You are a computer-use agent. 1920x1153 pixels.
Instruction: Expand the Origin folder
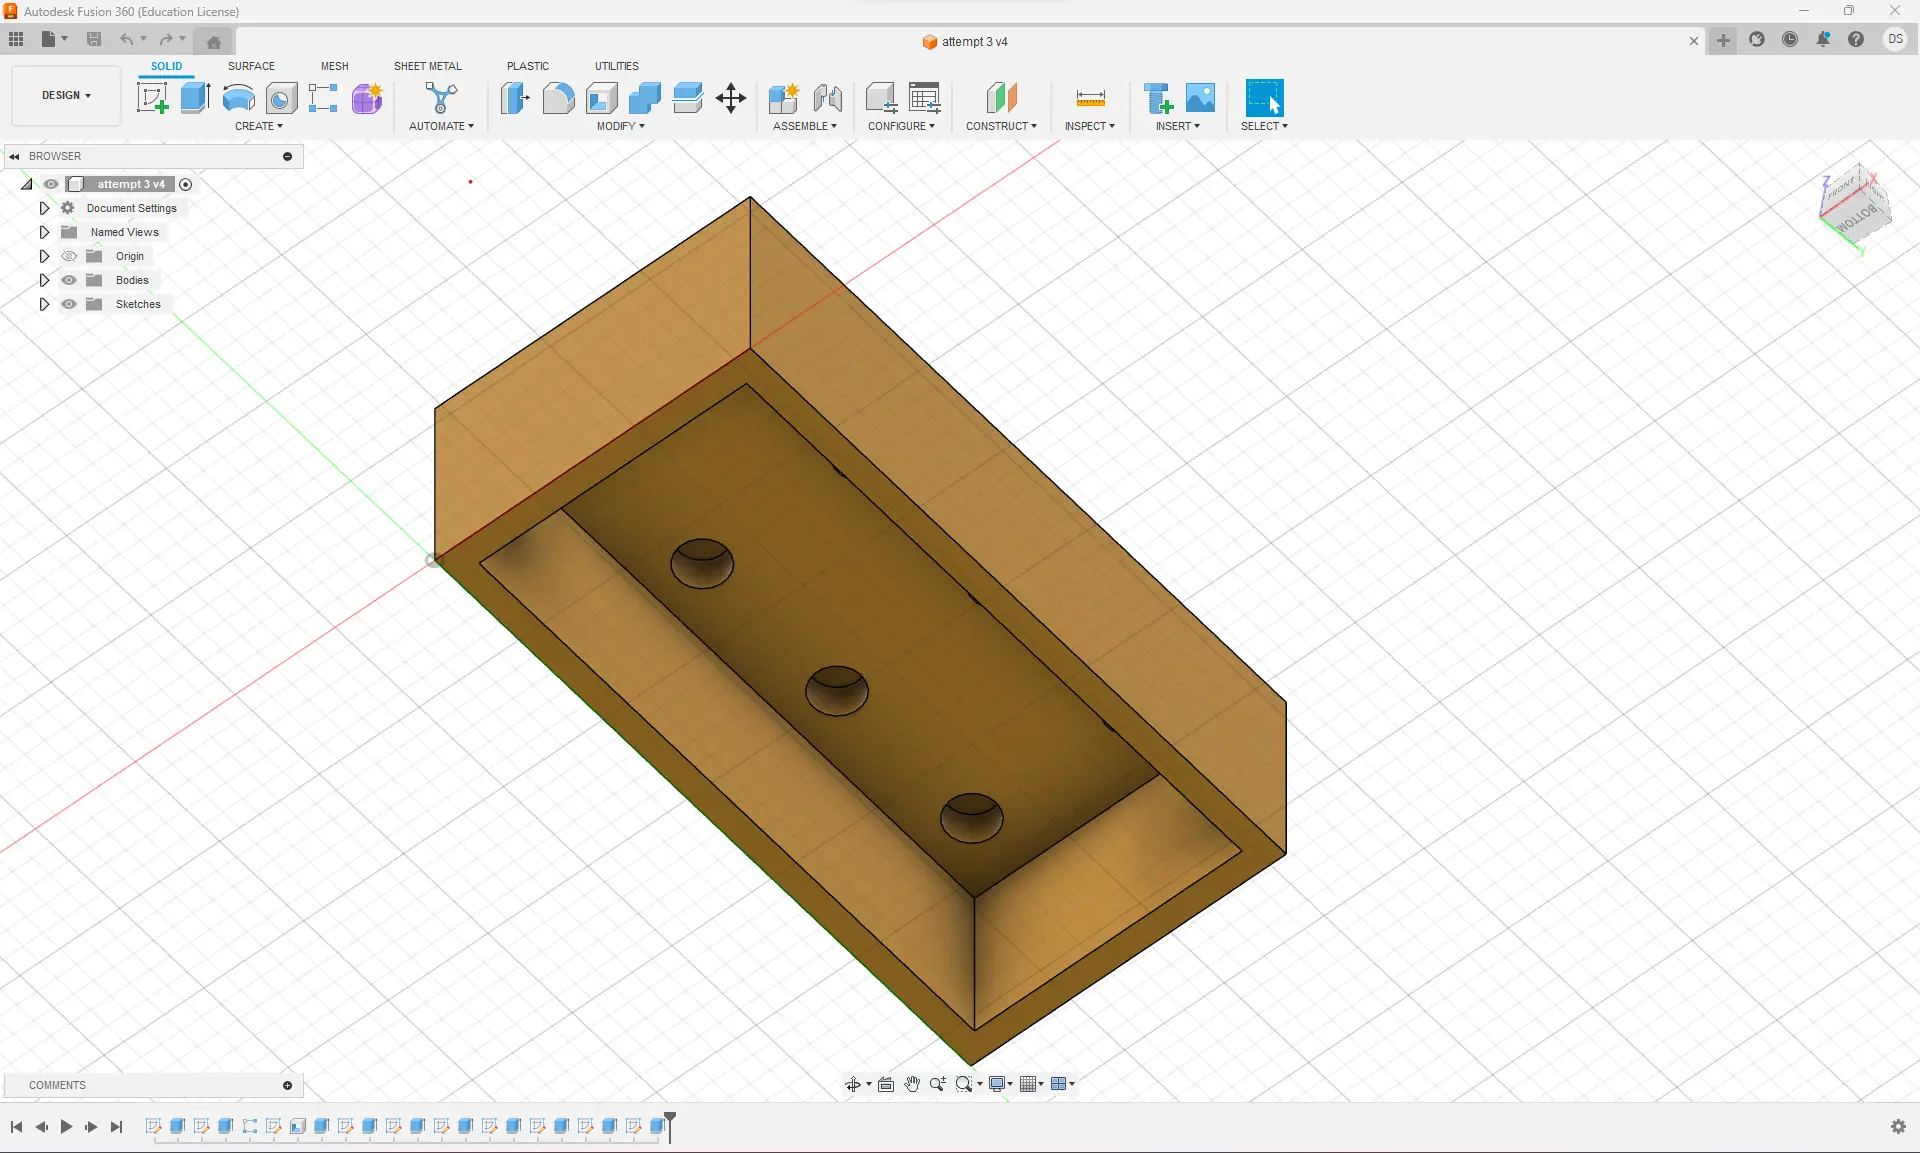coord(44,256)
